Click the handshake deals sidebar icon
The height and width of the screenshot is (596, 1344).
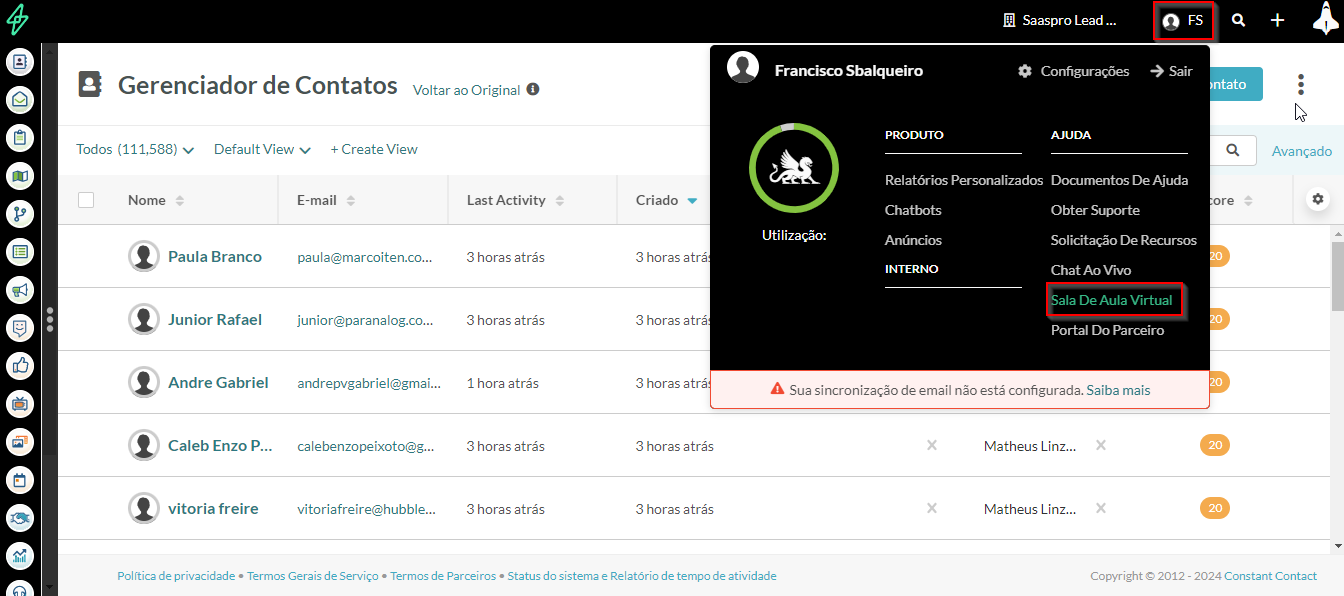coord(20,518)
